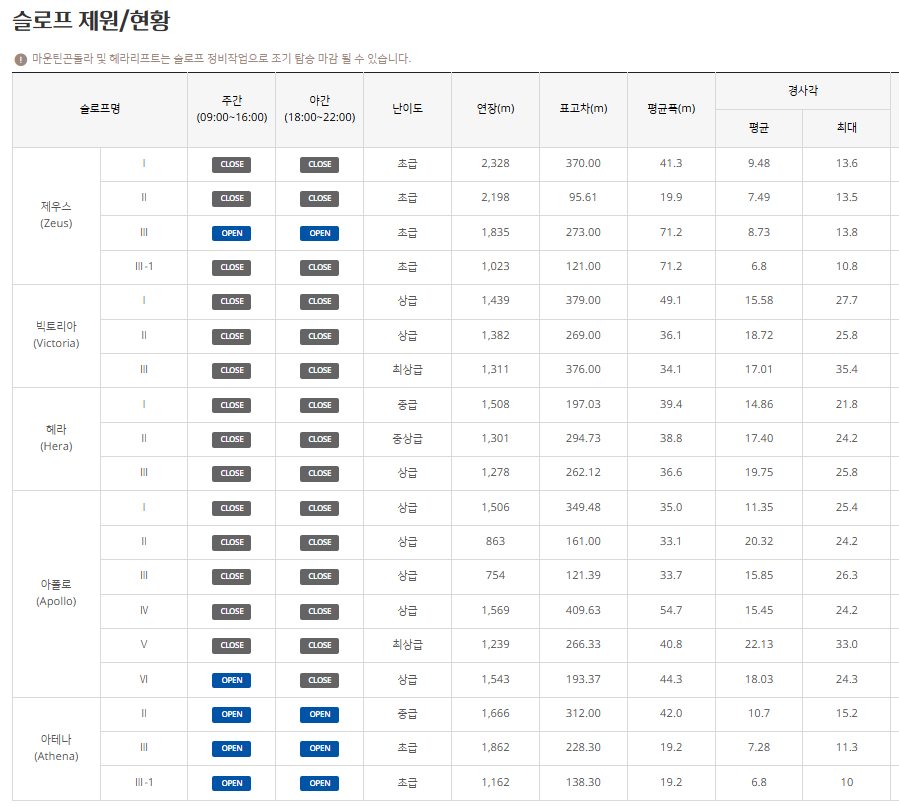
Task: Click night OPEN badge for Zeus III
Action: click(x=319, y=233)
